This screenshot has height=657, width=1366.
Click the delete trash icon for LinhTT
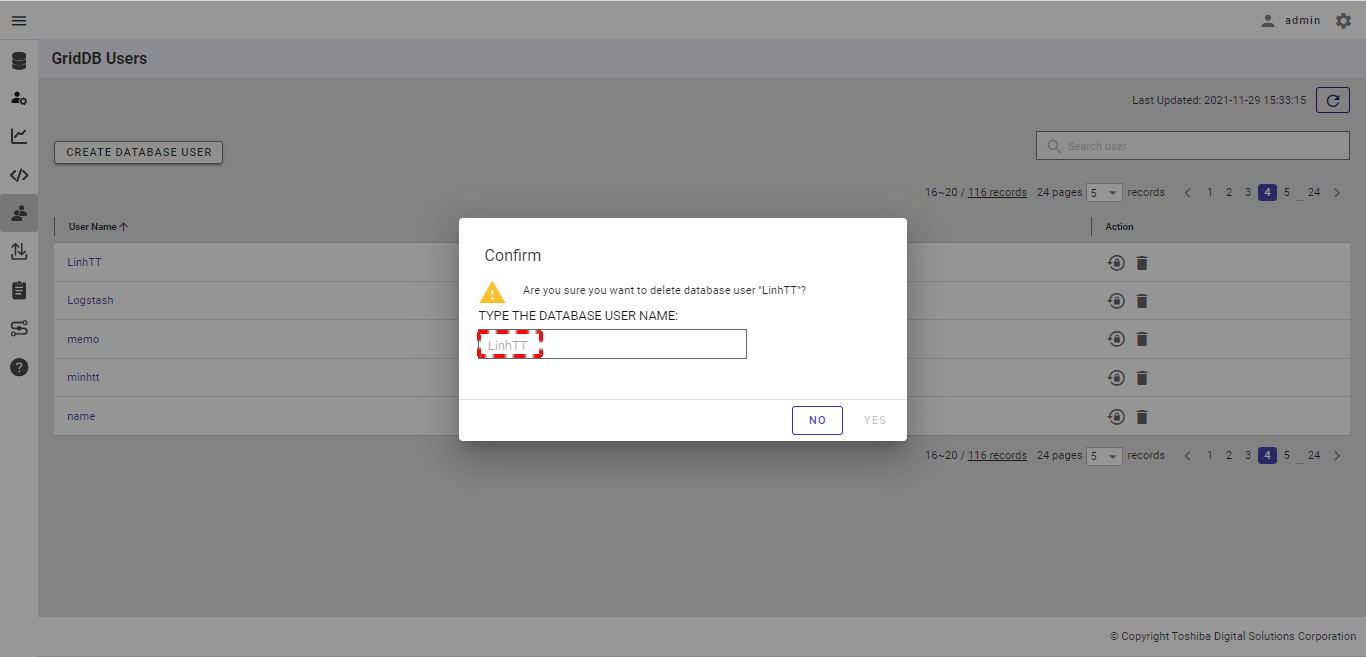coord(1142,263)
